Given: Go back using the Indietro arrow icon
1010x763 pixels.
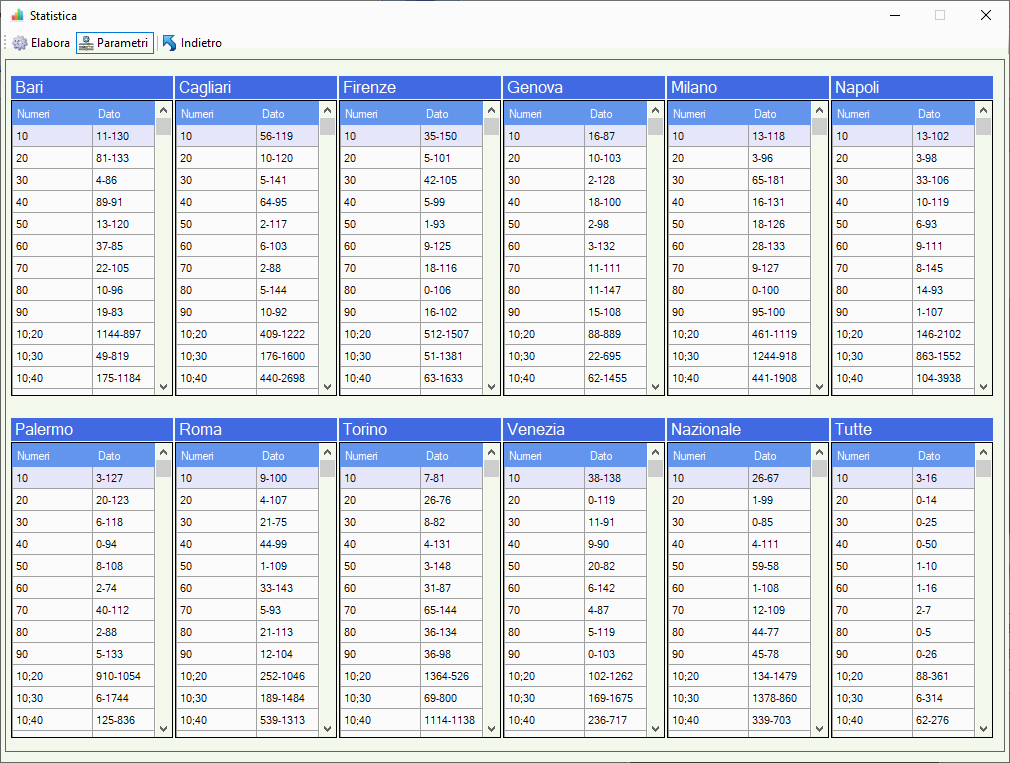Looking at the screenshot, I should click(x=169, y=43).
